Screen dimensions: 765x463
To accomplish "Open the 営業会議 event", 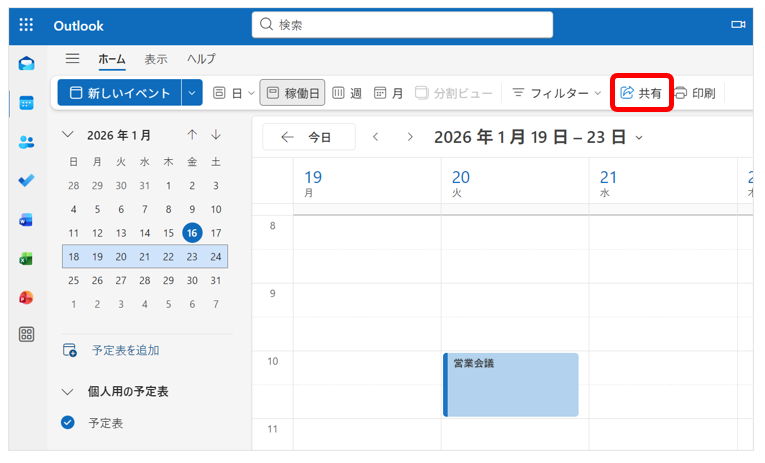I will coord(511,385).
